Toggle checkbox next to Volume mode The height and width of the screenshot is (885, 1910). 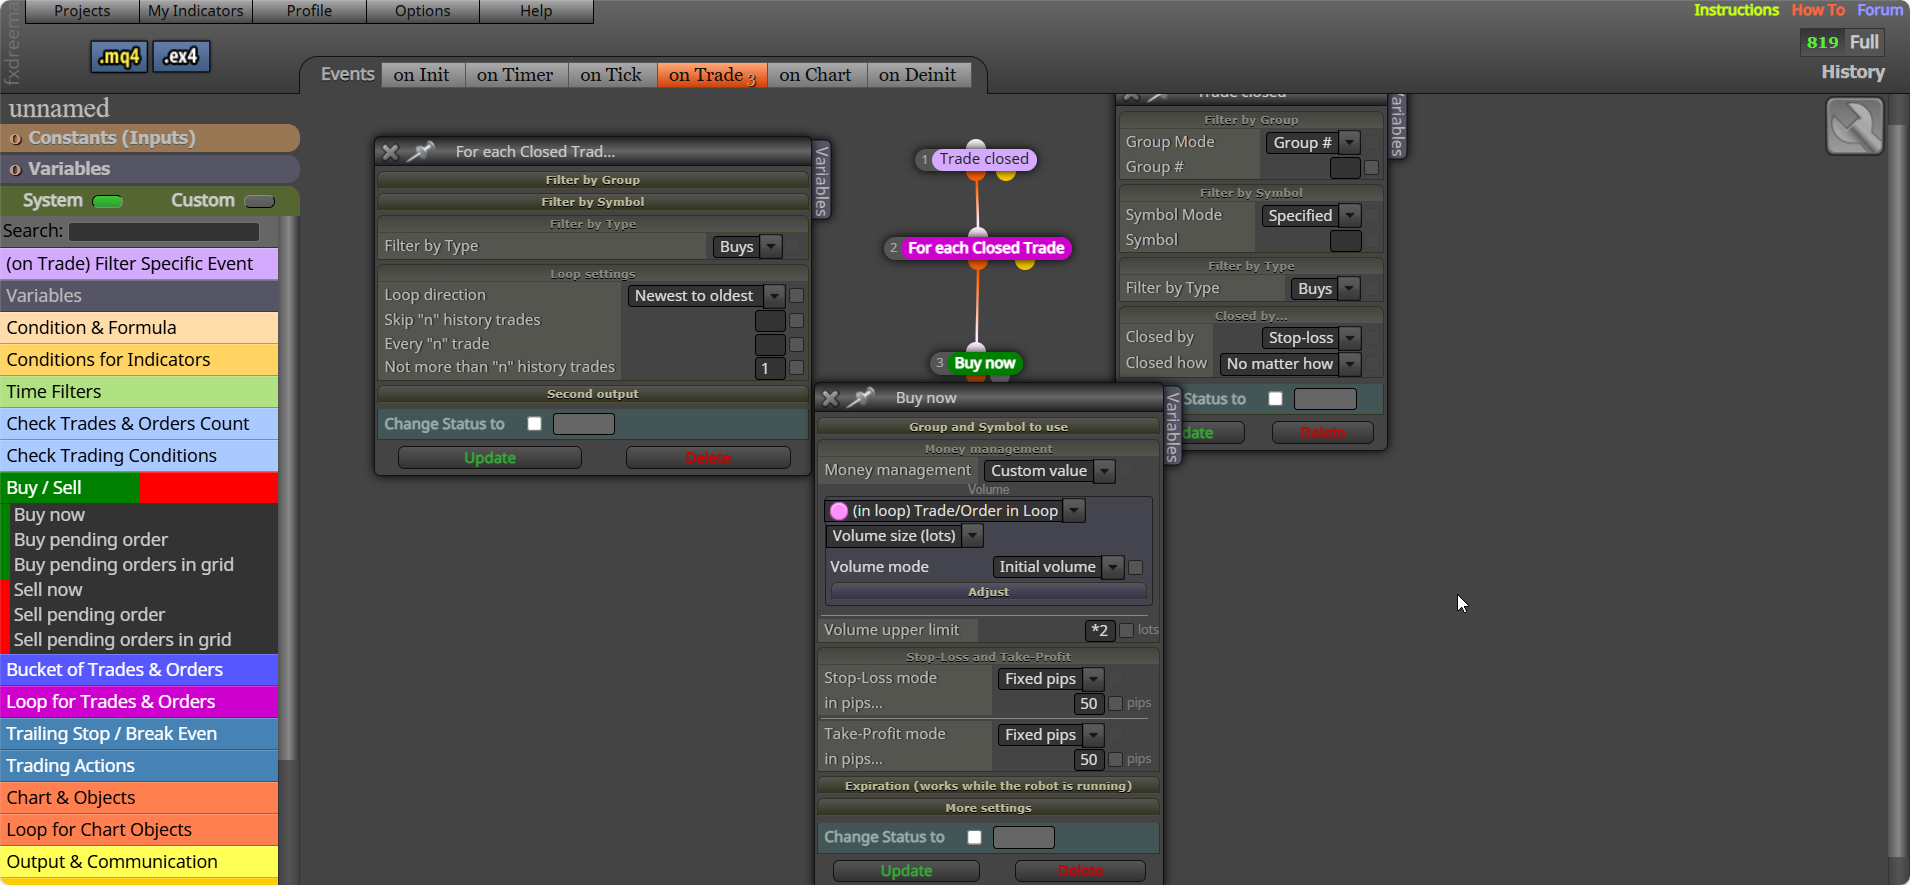1136,568
